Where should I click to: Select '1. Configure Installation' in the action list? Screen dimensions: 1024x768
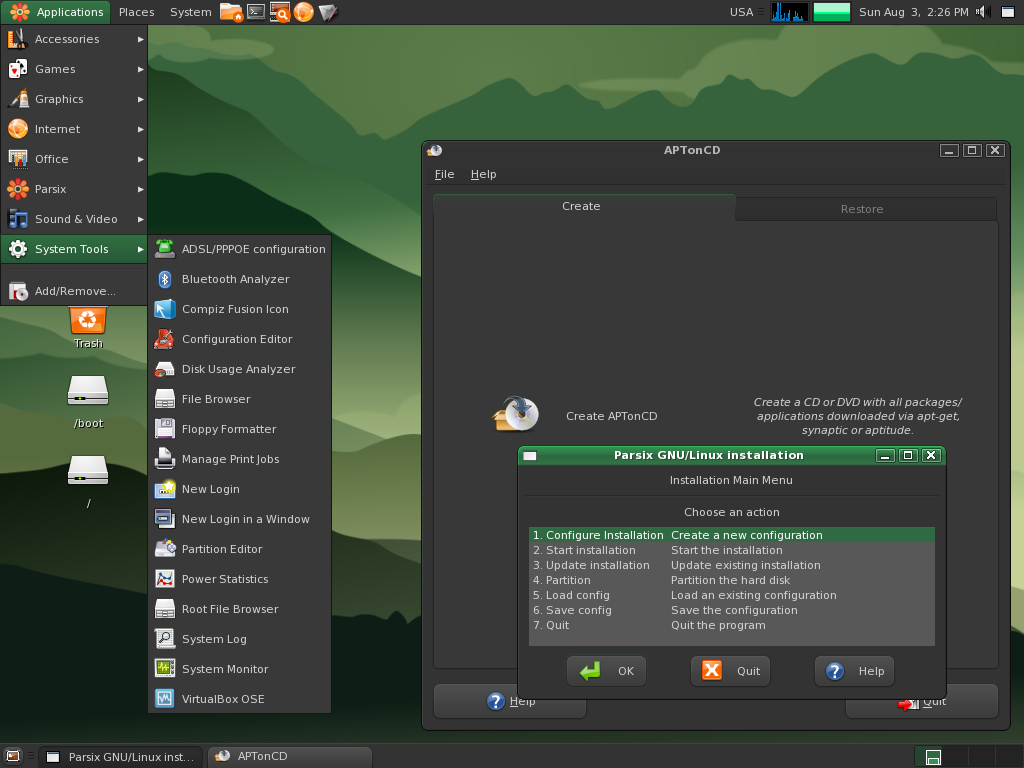pos(732,535)
